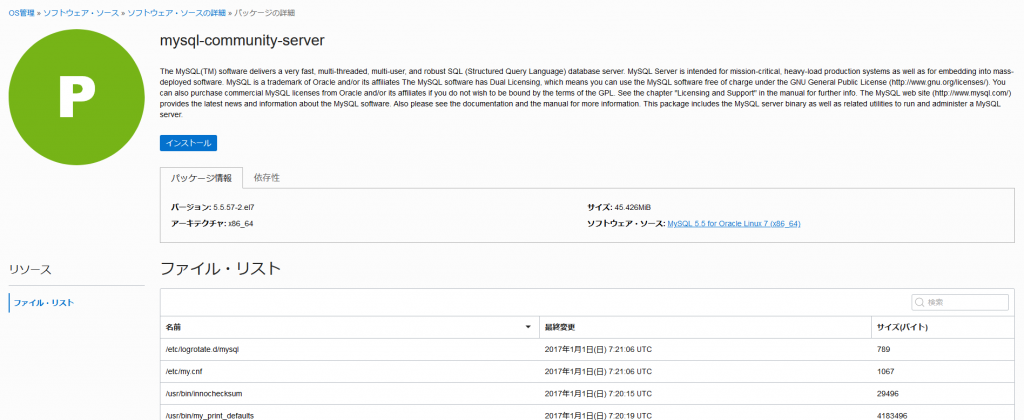The height and width of the screenshot is (420, 1024).
Task: Click the ファイル・リスト section heading
Action: coord(221,268)
